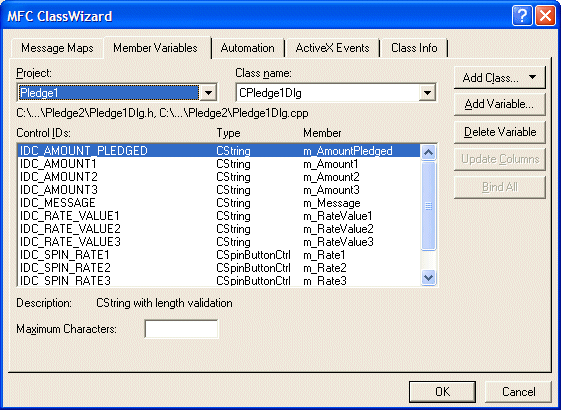The image size is (561, 410).
Task: Switch to the Message Maps tab
Action: pos(57,48)
